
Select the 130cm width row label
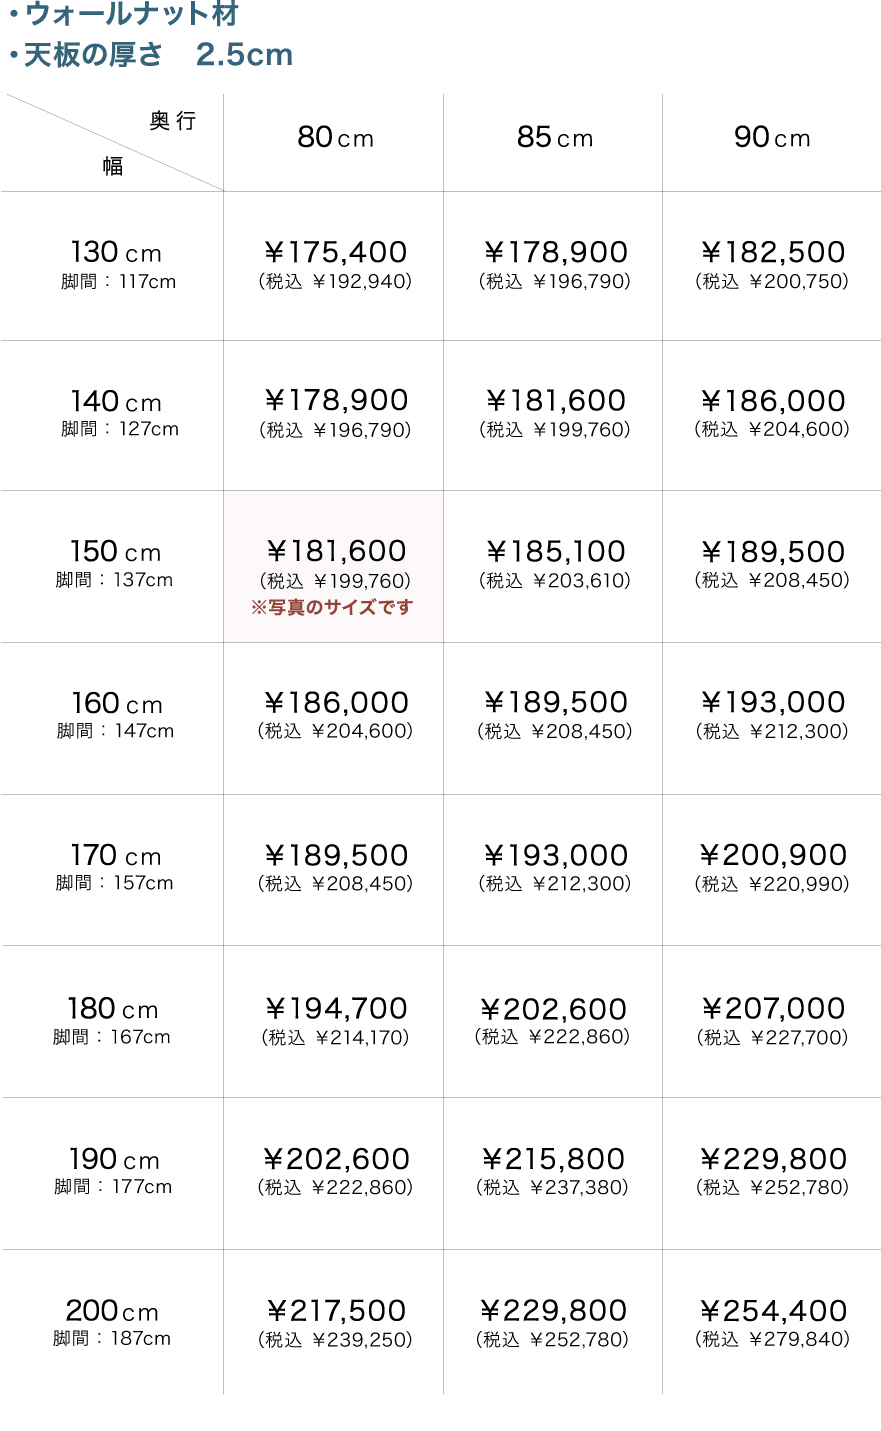[x=116, y=253]
